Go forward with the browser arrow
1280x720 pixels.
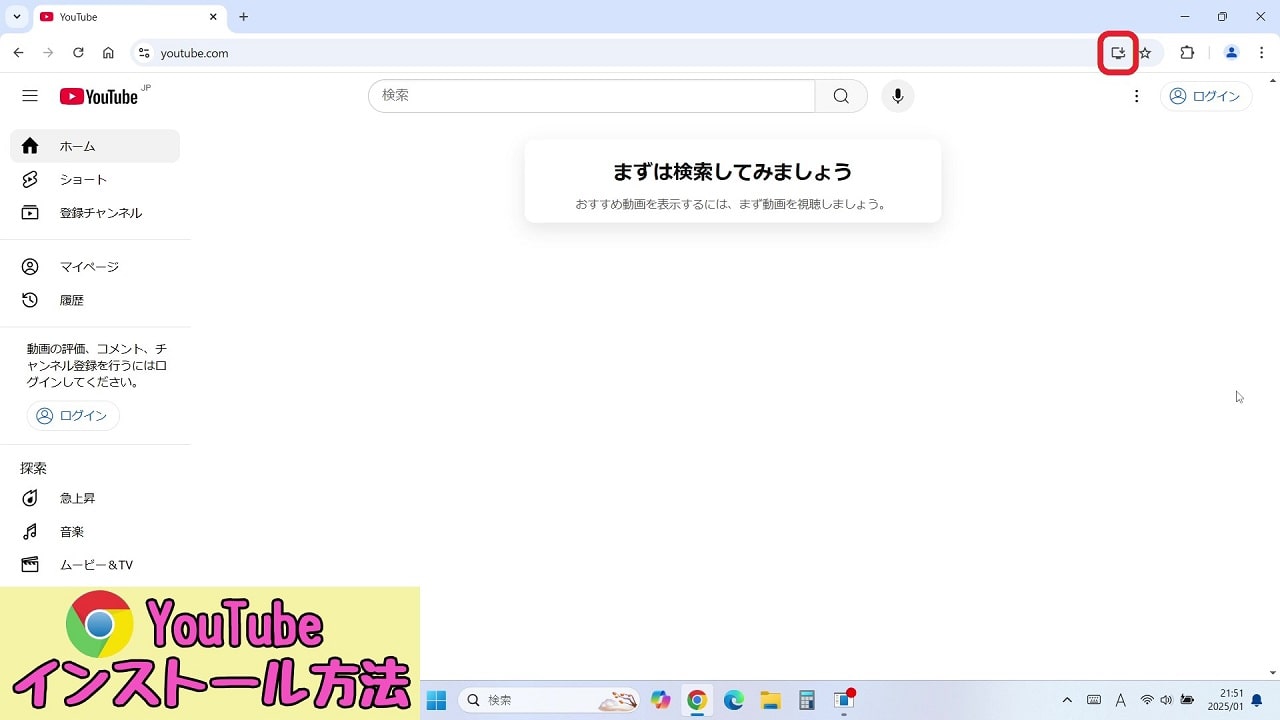coord(48,53)
